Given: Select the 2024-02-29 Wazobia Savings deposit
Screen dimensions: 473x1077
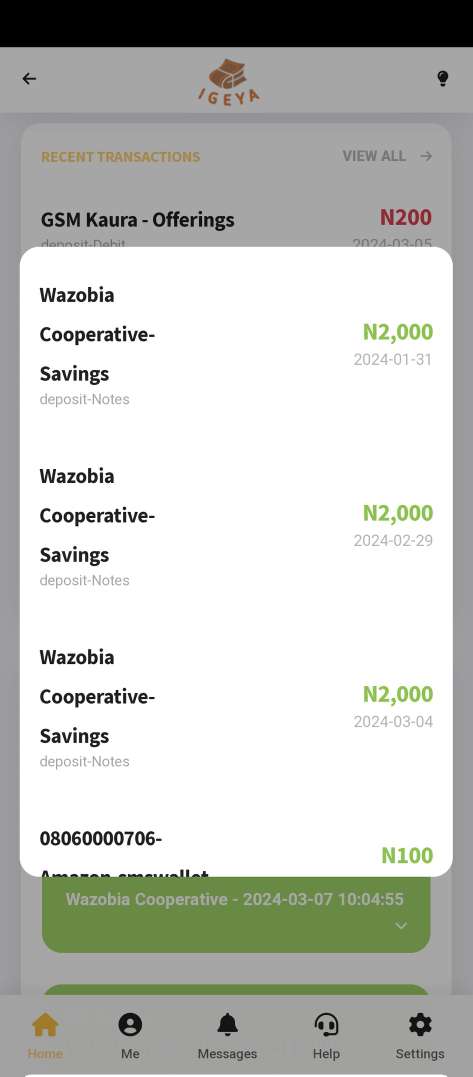Looking at the screenshot, I should [x=236, y=528].
